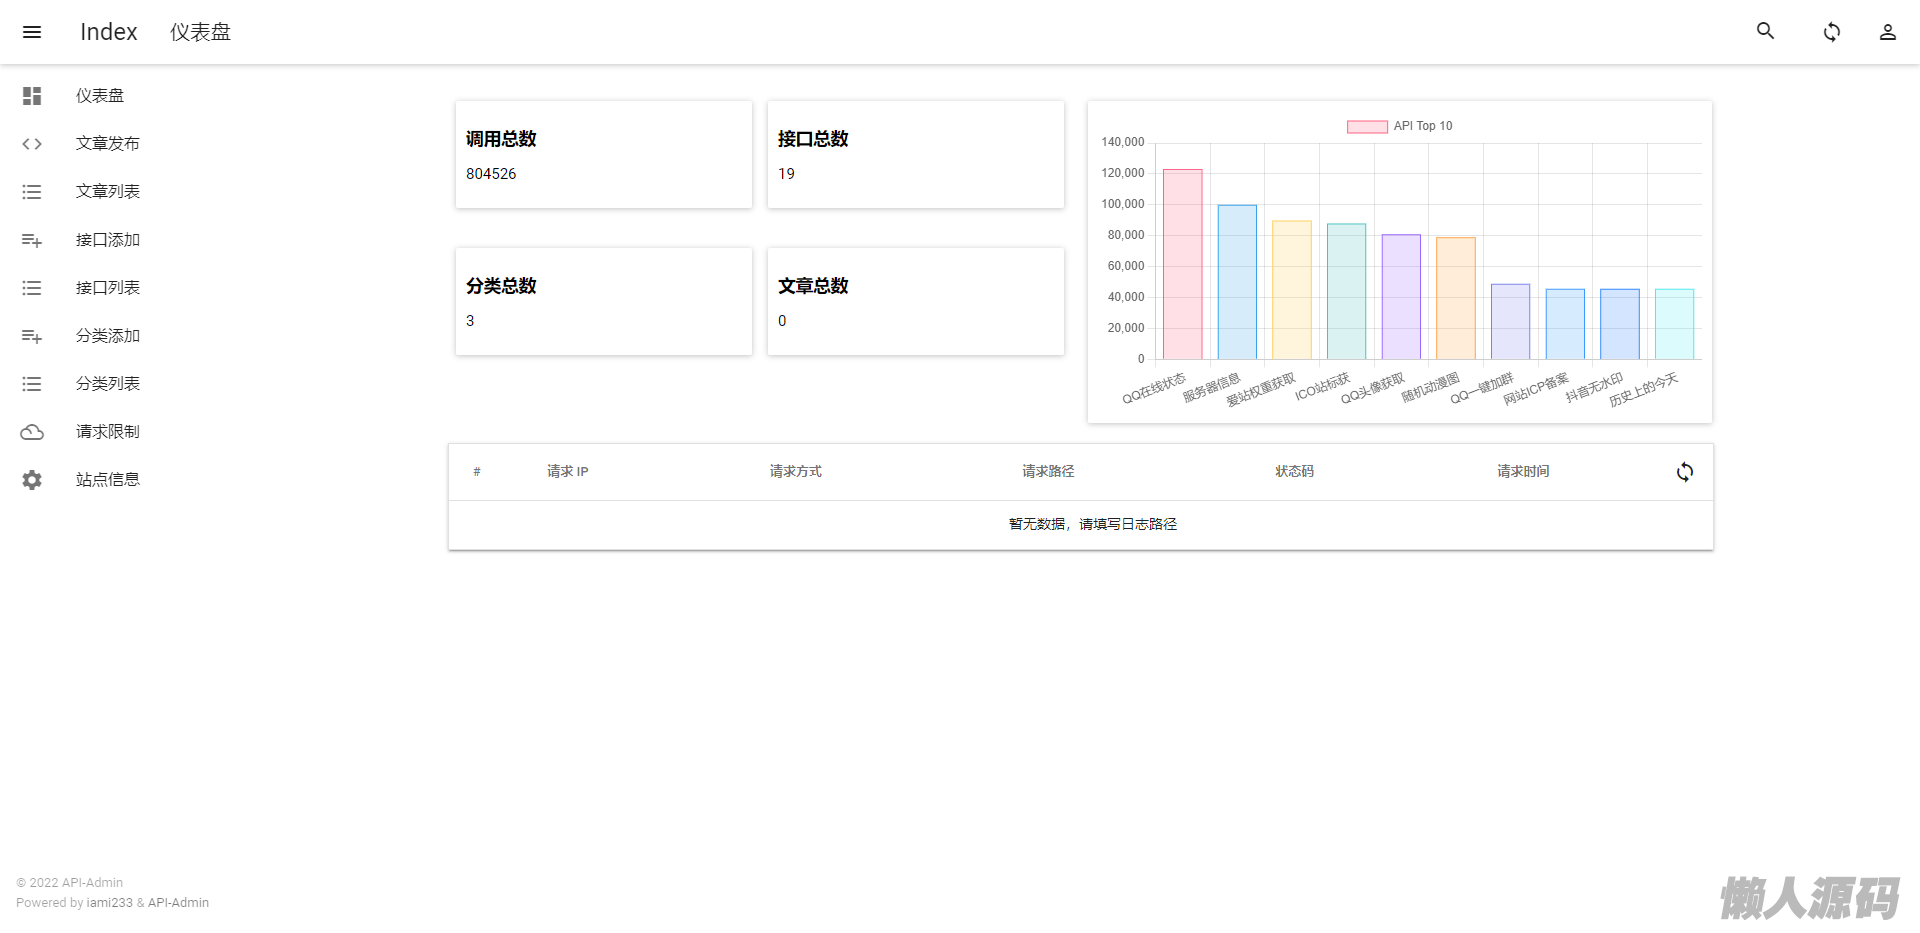The image size is (1920, 933).
Task: Click the iami233 footer link
Action: click(x=109, y=903)
